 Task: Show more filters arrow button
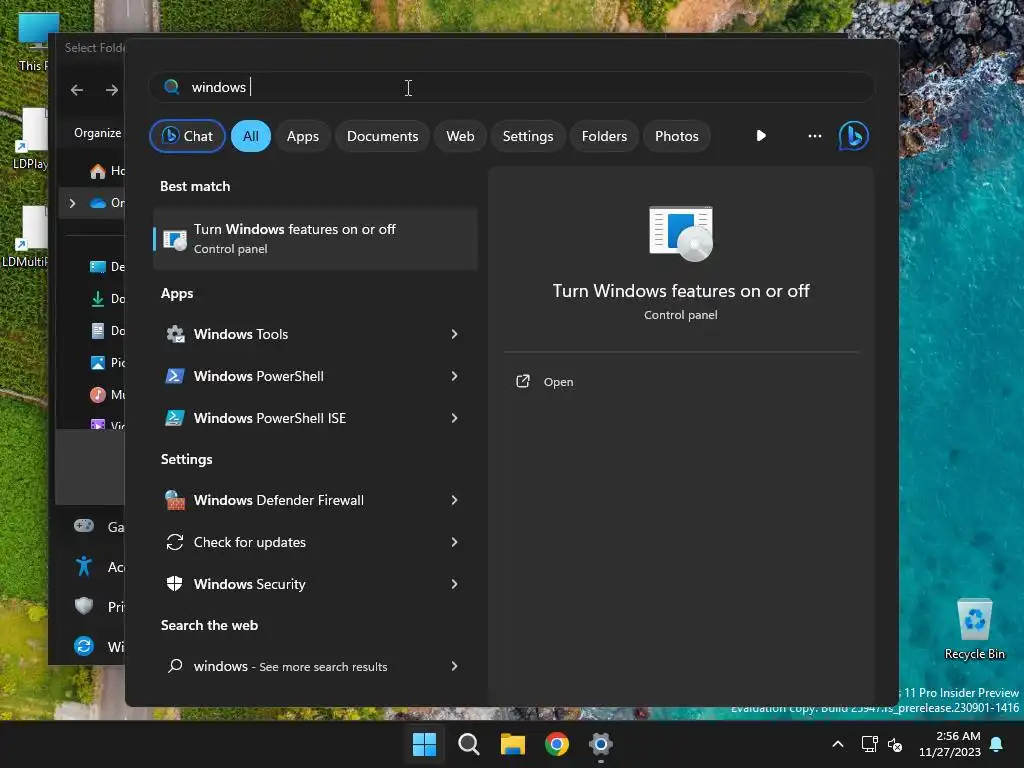[761, 136]
